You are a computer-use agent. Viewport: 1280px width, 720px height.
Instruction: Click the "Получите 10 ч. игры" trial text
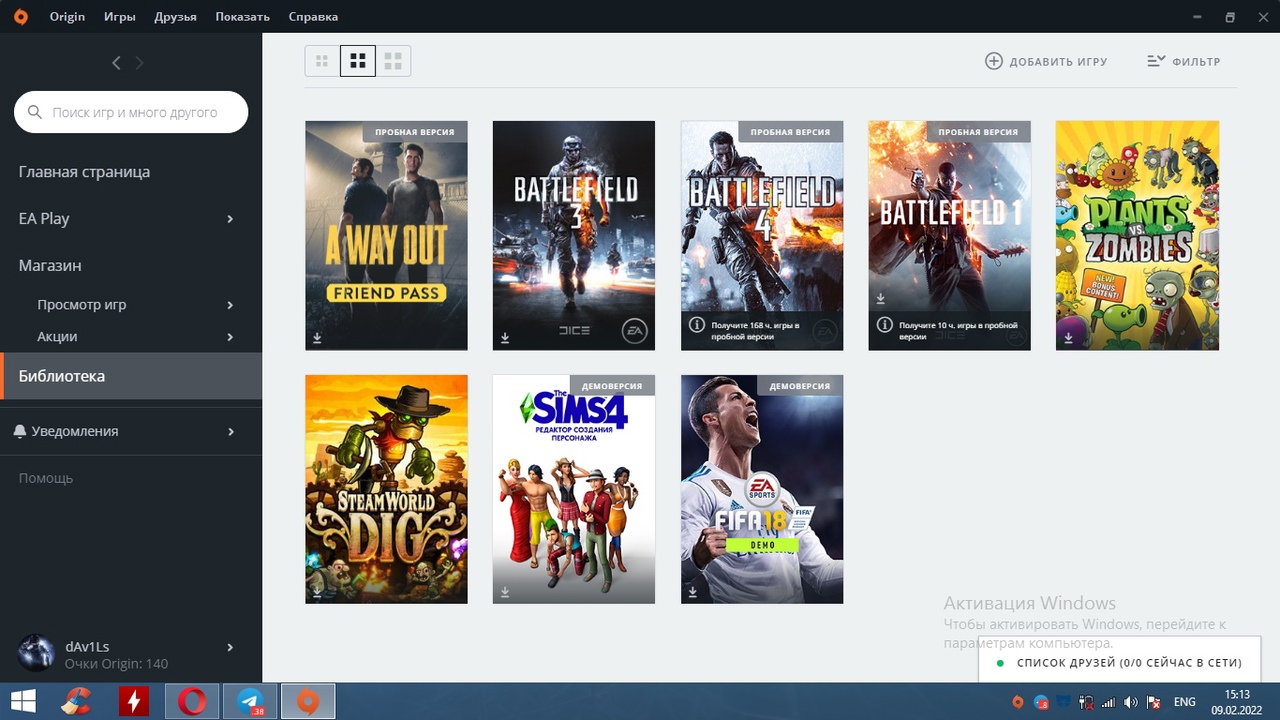958,331
